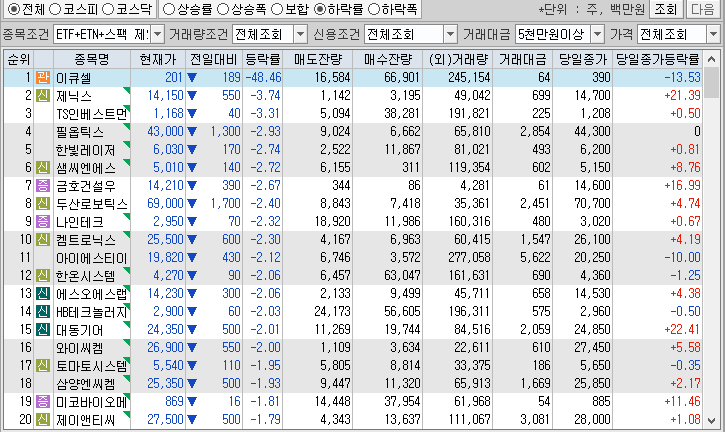Select the 삼양엔씨켐 stock name
Image resolution: width=725 pixels, height=432 pixels.
tap(86, 384)
